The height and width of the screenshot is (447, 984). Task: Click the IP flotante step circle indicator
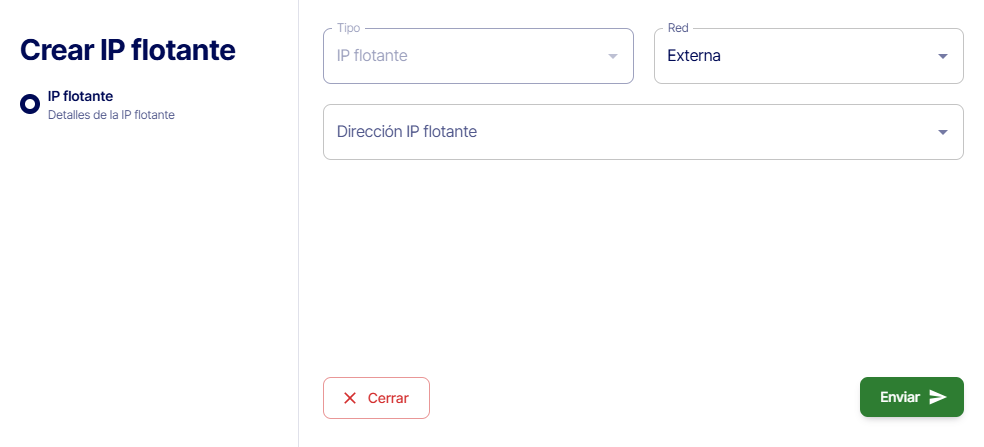point(30,104)
